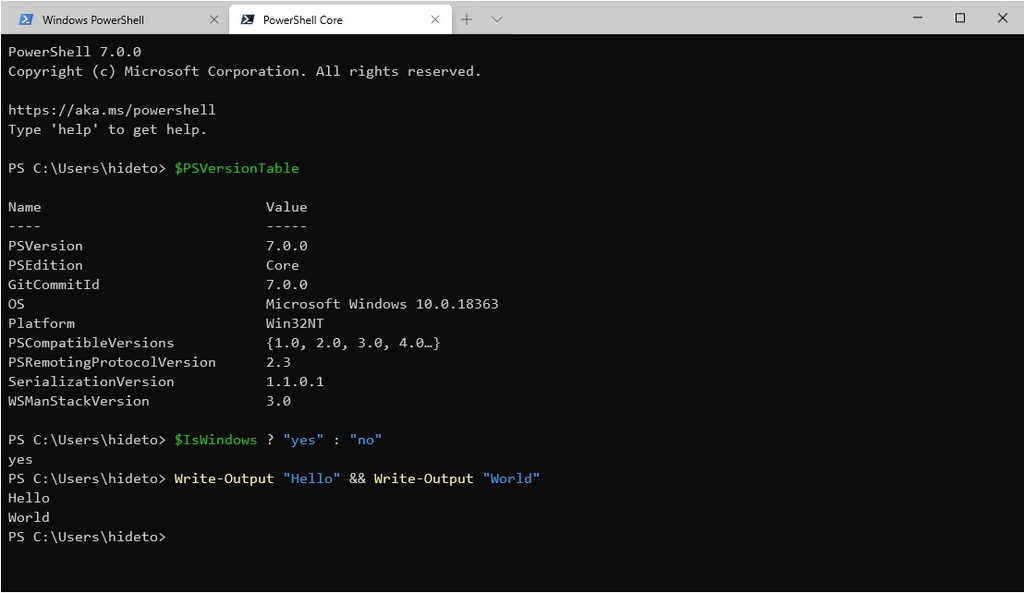This screenshot has height=593, width=1024.
Task: Open a new terminal tab with the plus icon
Action: click(466, 18)
